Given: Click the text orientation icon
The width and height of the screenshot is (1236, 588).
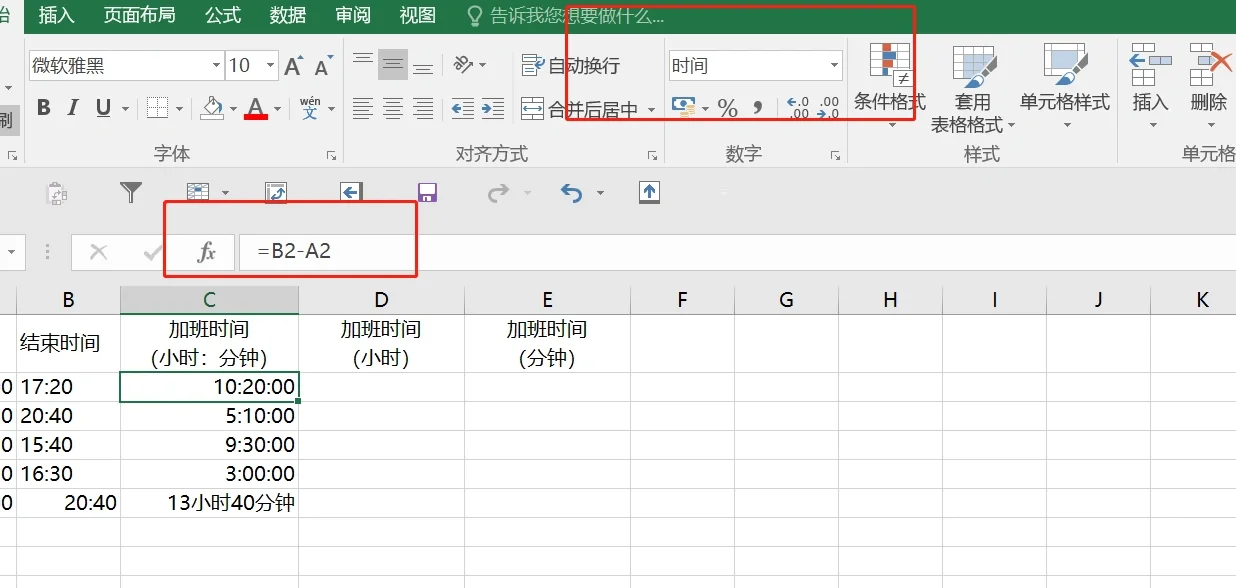Looking at the screenshot, I should pos(463,65).
